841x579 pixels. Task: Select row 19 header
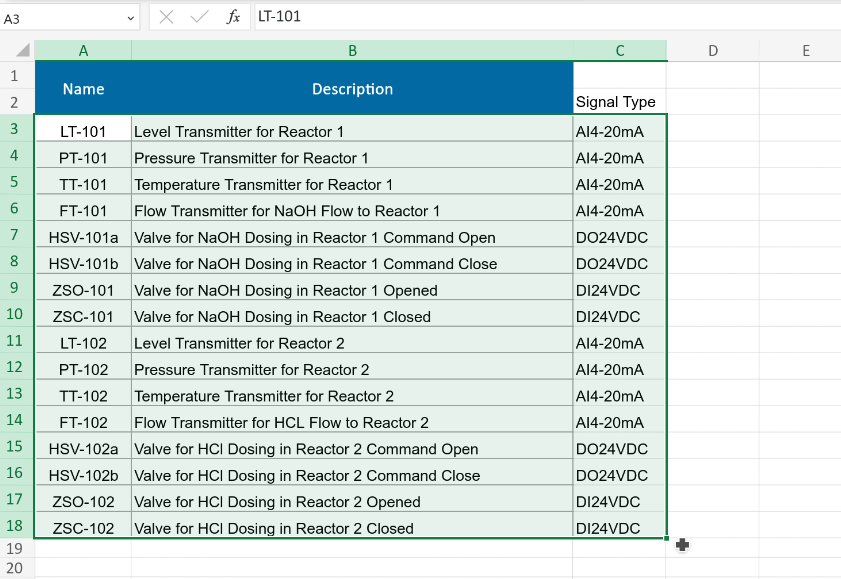(x=15, y=549)
